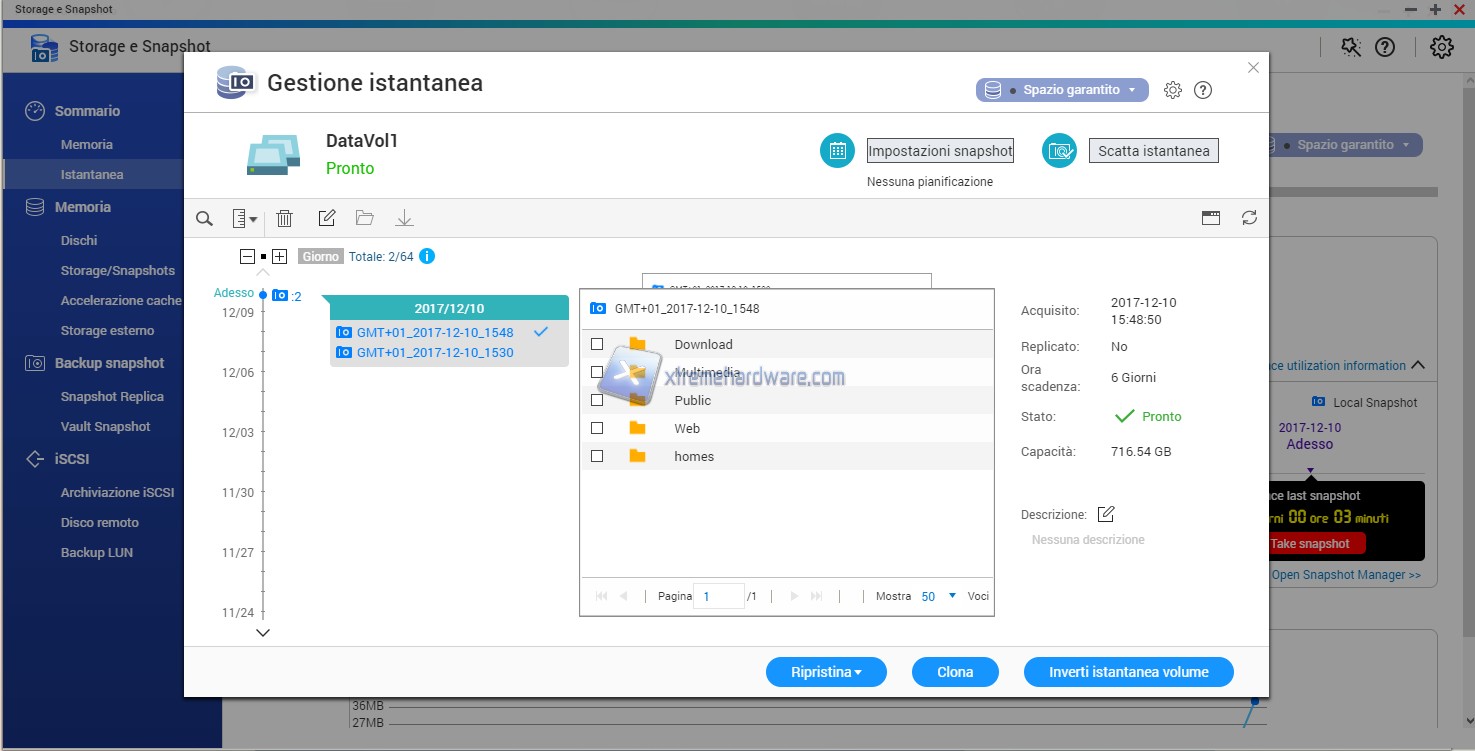
Task: Click the refresh icon in snapshot toolbar
Action: click(1249, 218)
